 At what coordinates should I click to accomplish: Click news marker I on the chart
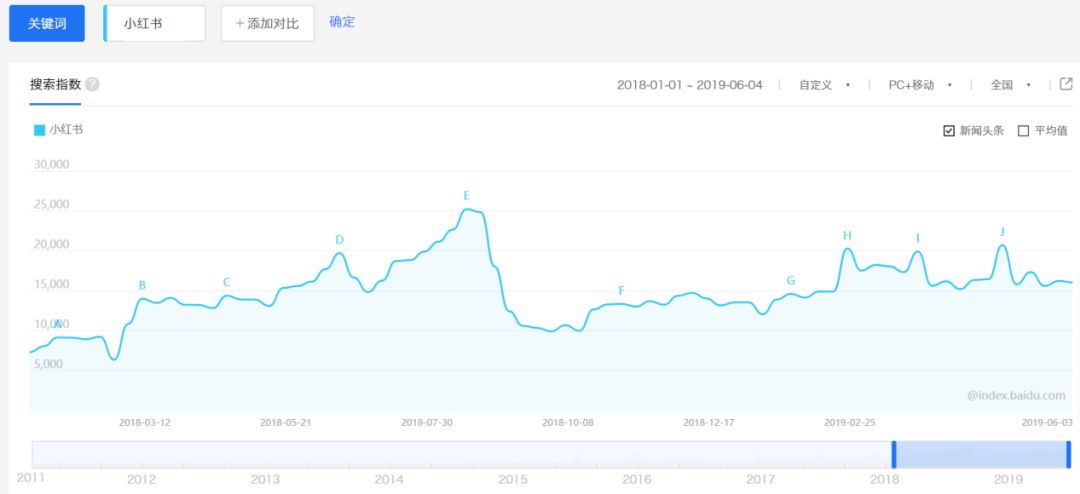tap(917, 238)
